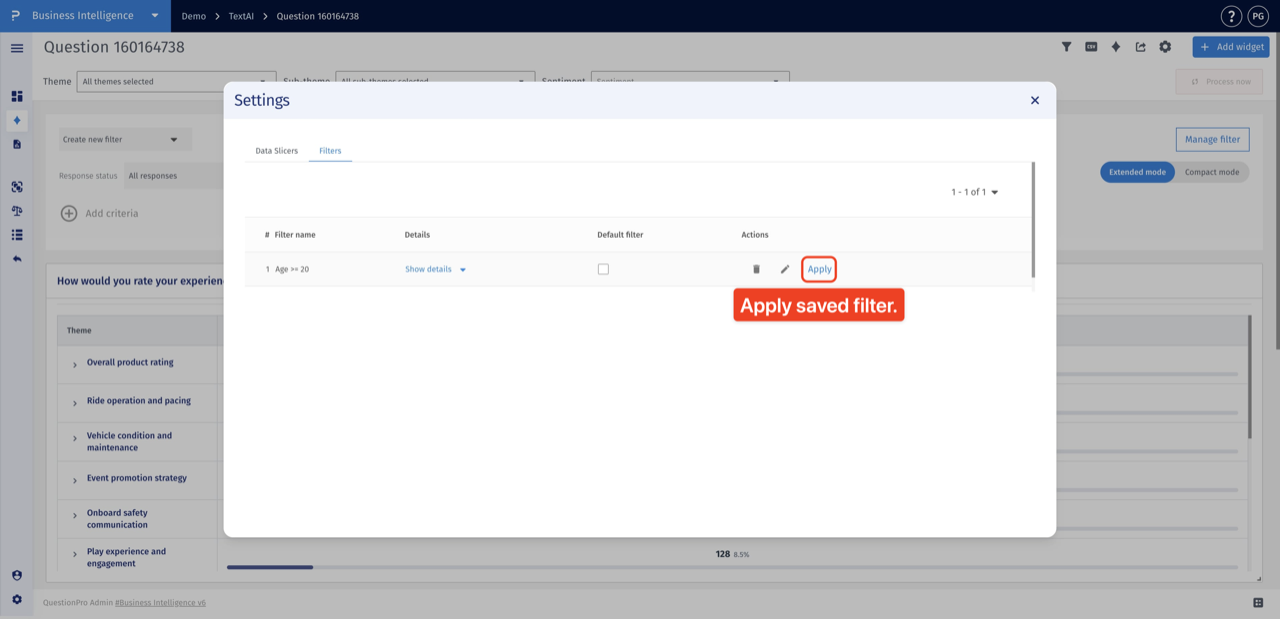
Task: Click the plus circle Add criteria icon
Action: point(69,213)
